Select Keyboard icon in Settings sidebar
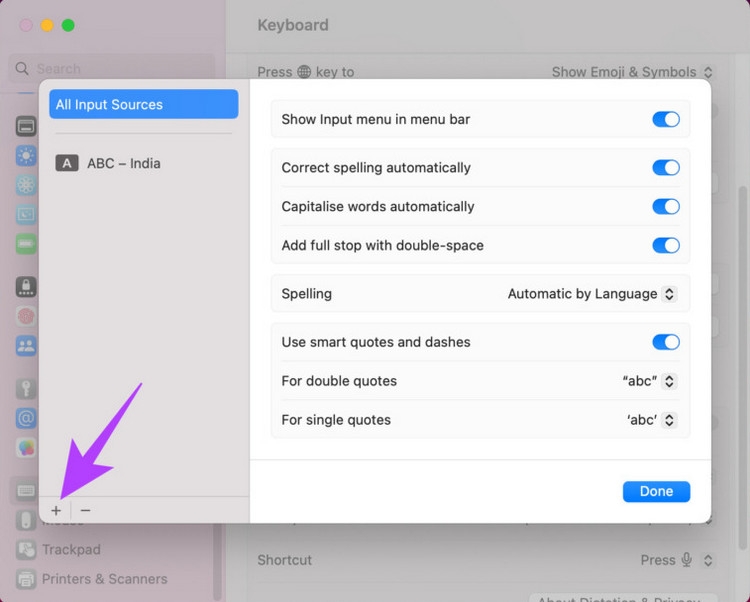Image resolution: width=750 pixels, height=602 pixels. pyautogui.click(x=26, y=491)
